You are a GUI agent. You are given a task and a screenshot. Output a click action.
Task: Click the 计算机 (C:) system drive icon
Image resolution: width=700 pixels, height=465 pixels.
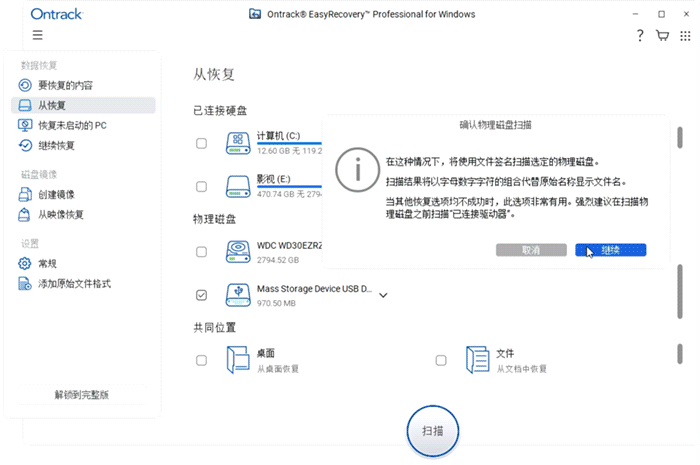click(238, 143)
